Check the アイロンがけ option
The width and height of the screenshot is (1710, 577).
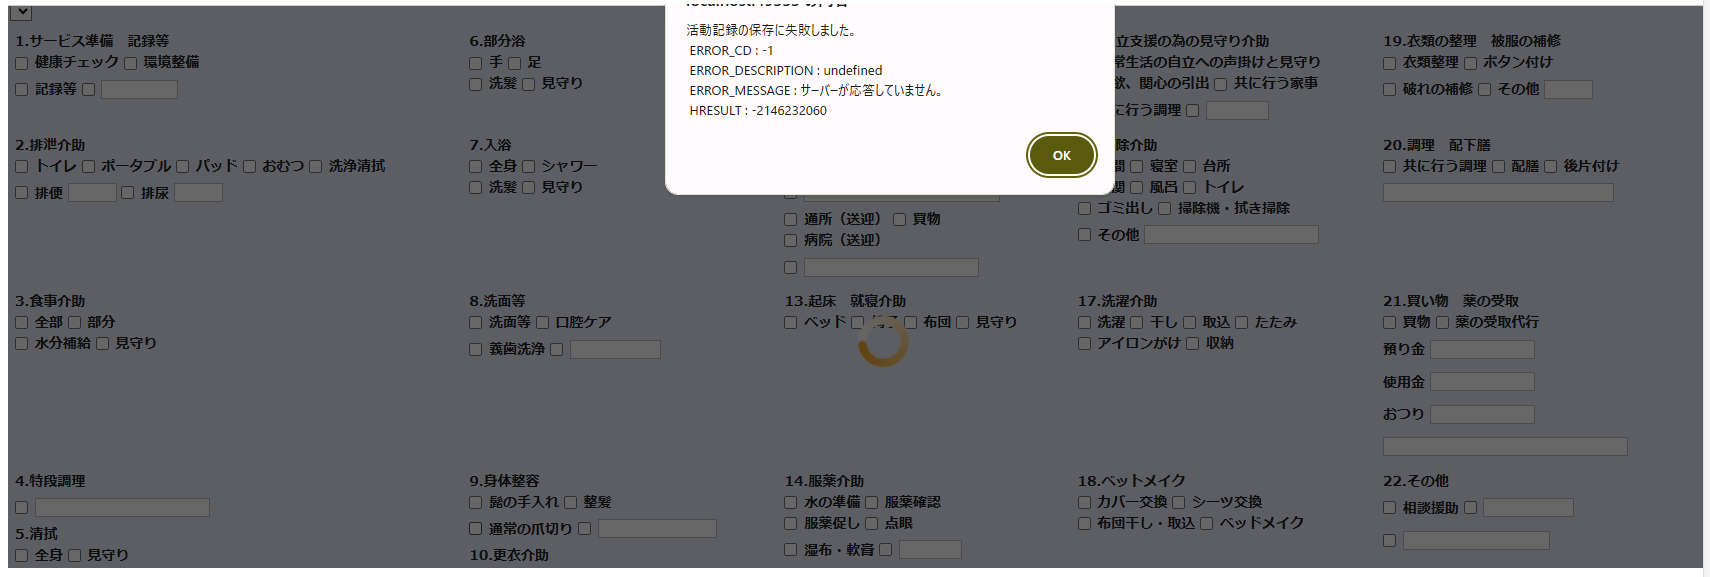[x=1085, y=344]
